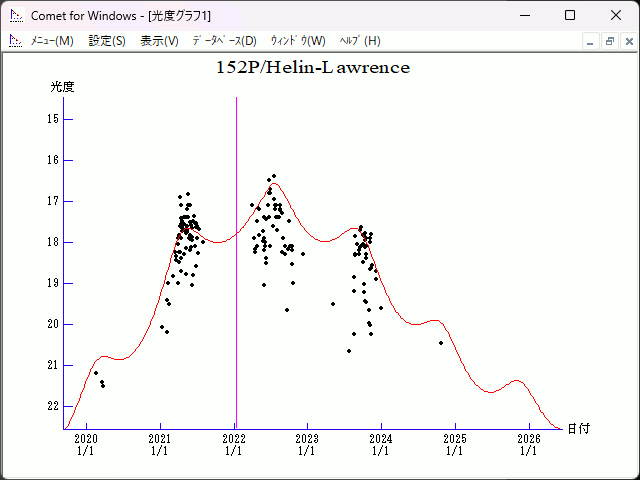Open the メニュー(M) menu
Image resolution: width=640 pixels, height=480 pixels.
tap(52, 41)
